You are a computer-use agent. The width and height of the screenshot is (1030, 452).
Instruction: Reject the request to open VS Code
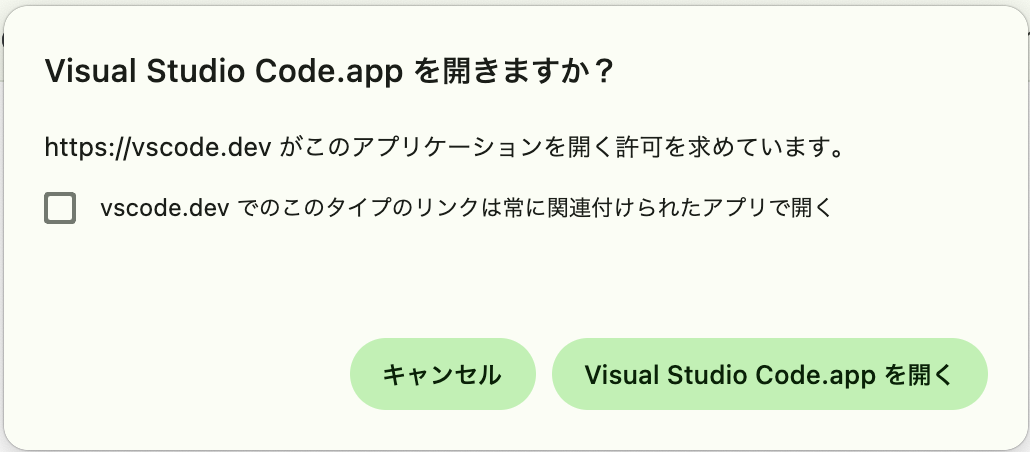443,374
